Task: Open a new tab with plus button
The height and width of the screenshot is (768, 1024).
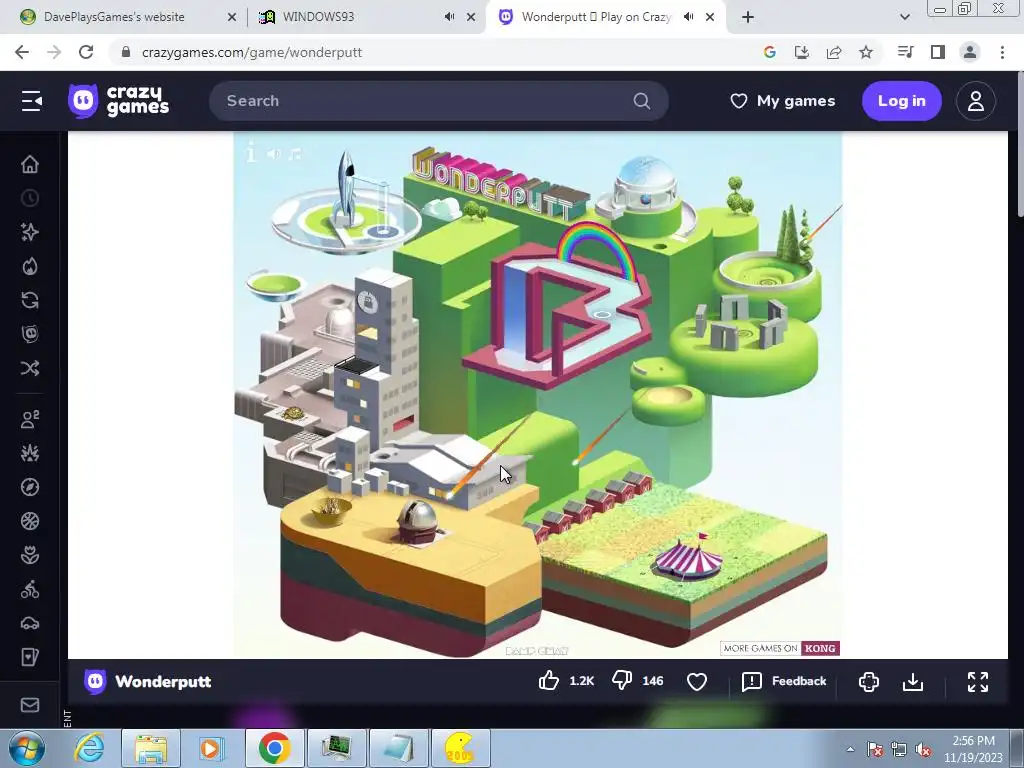Action: [x=748, y=17]
